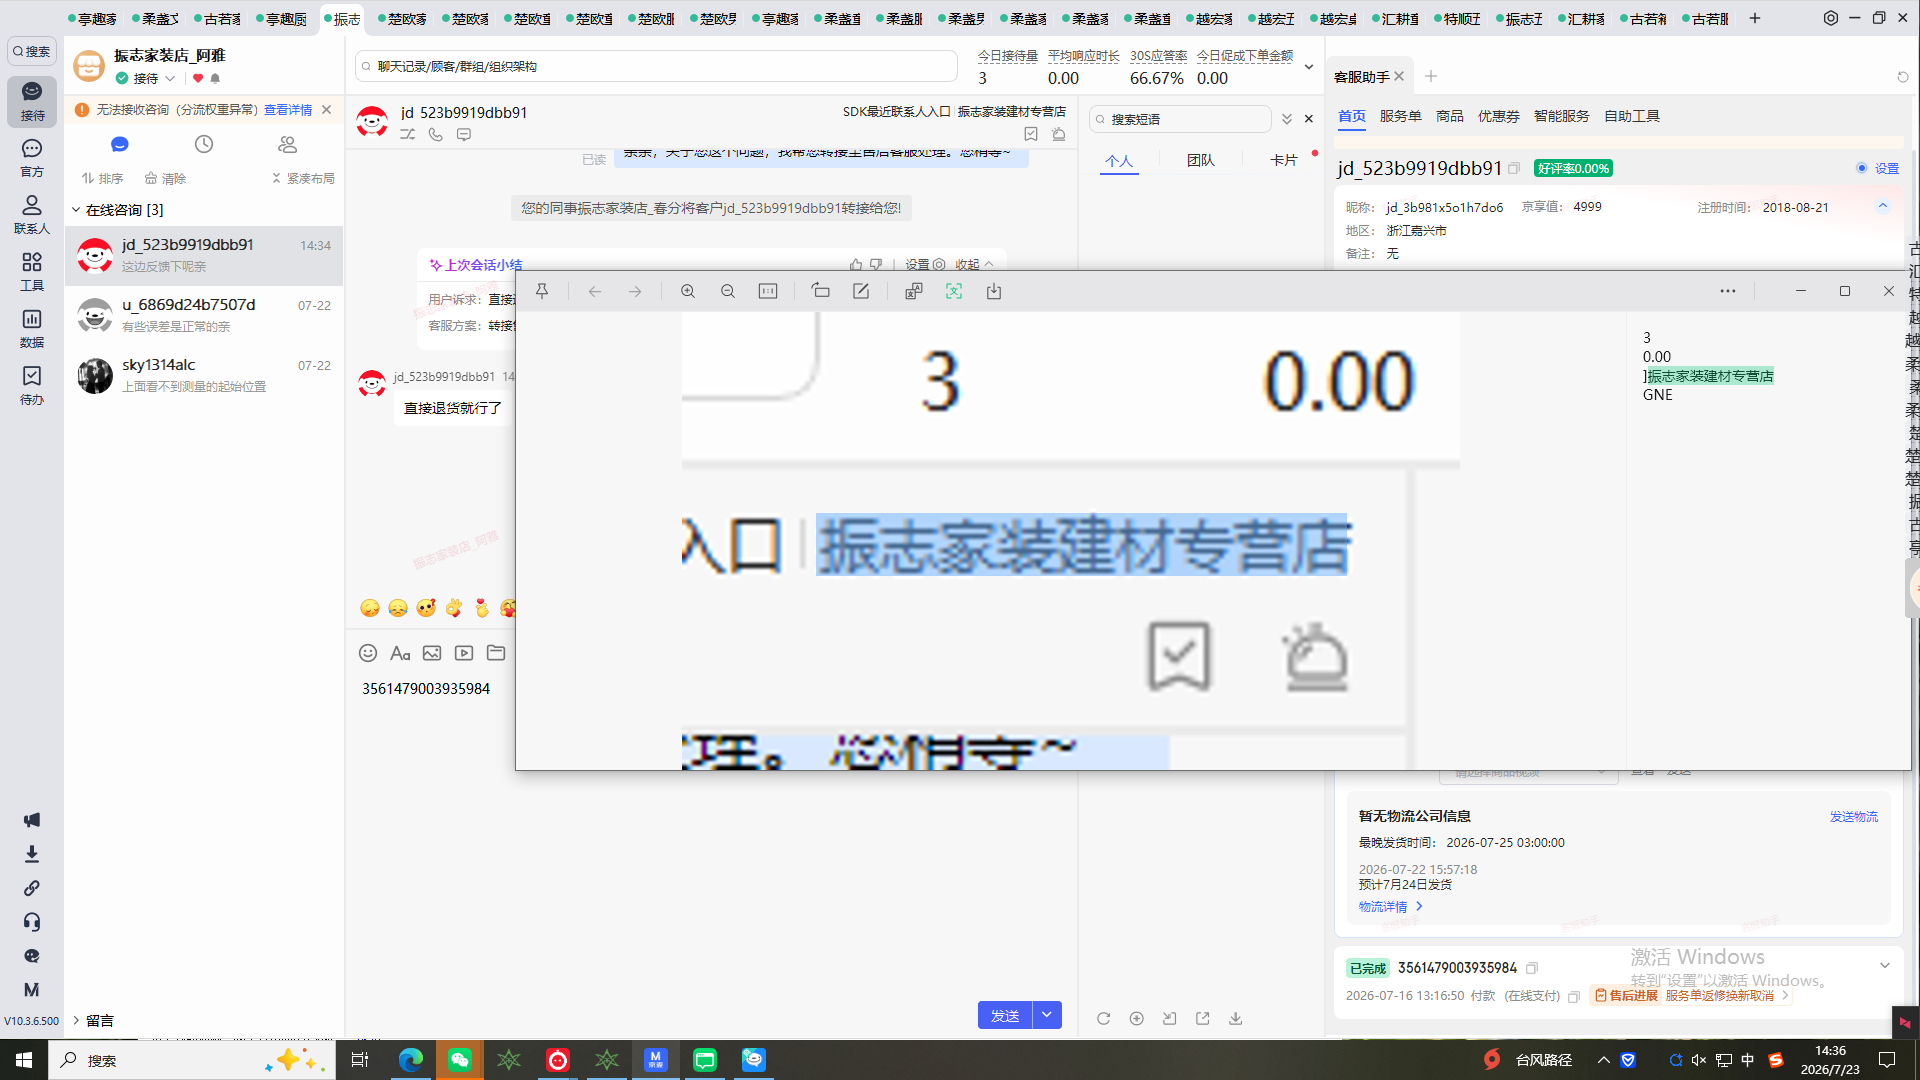Click the 紧凑布局 compact layout button
The width and height of the screenshot is (1920, 1080).
click(303, 179)
